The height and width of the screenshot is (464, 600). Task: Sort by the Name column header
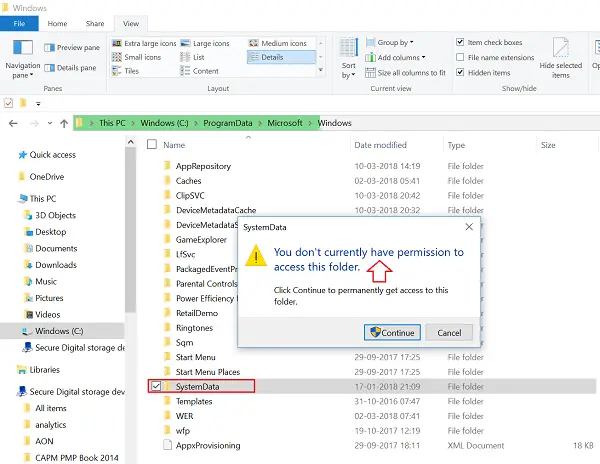[174, 145]
